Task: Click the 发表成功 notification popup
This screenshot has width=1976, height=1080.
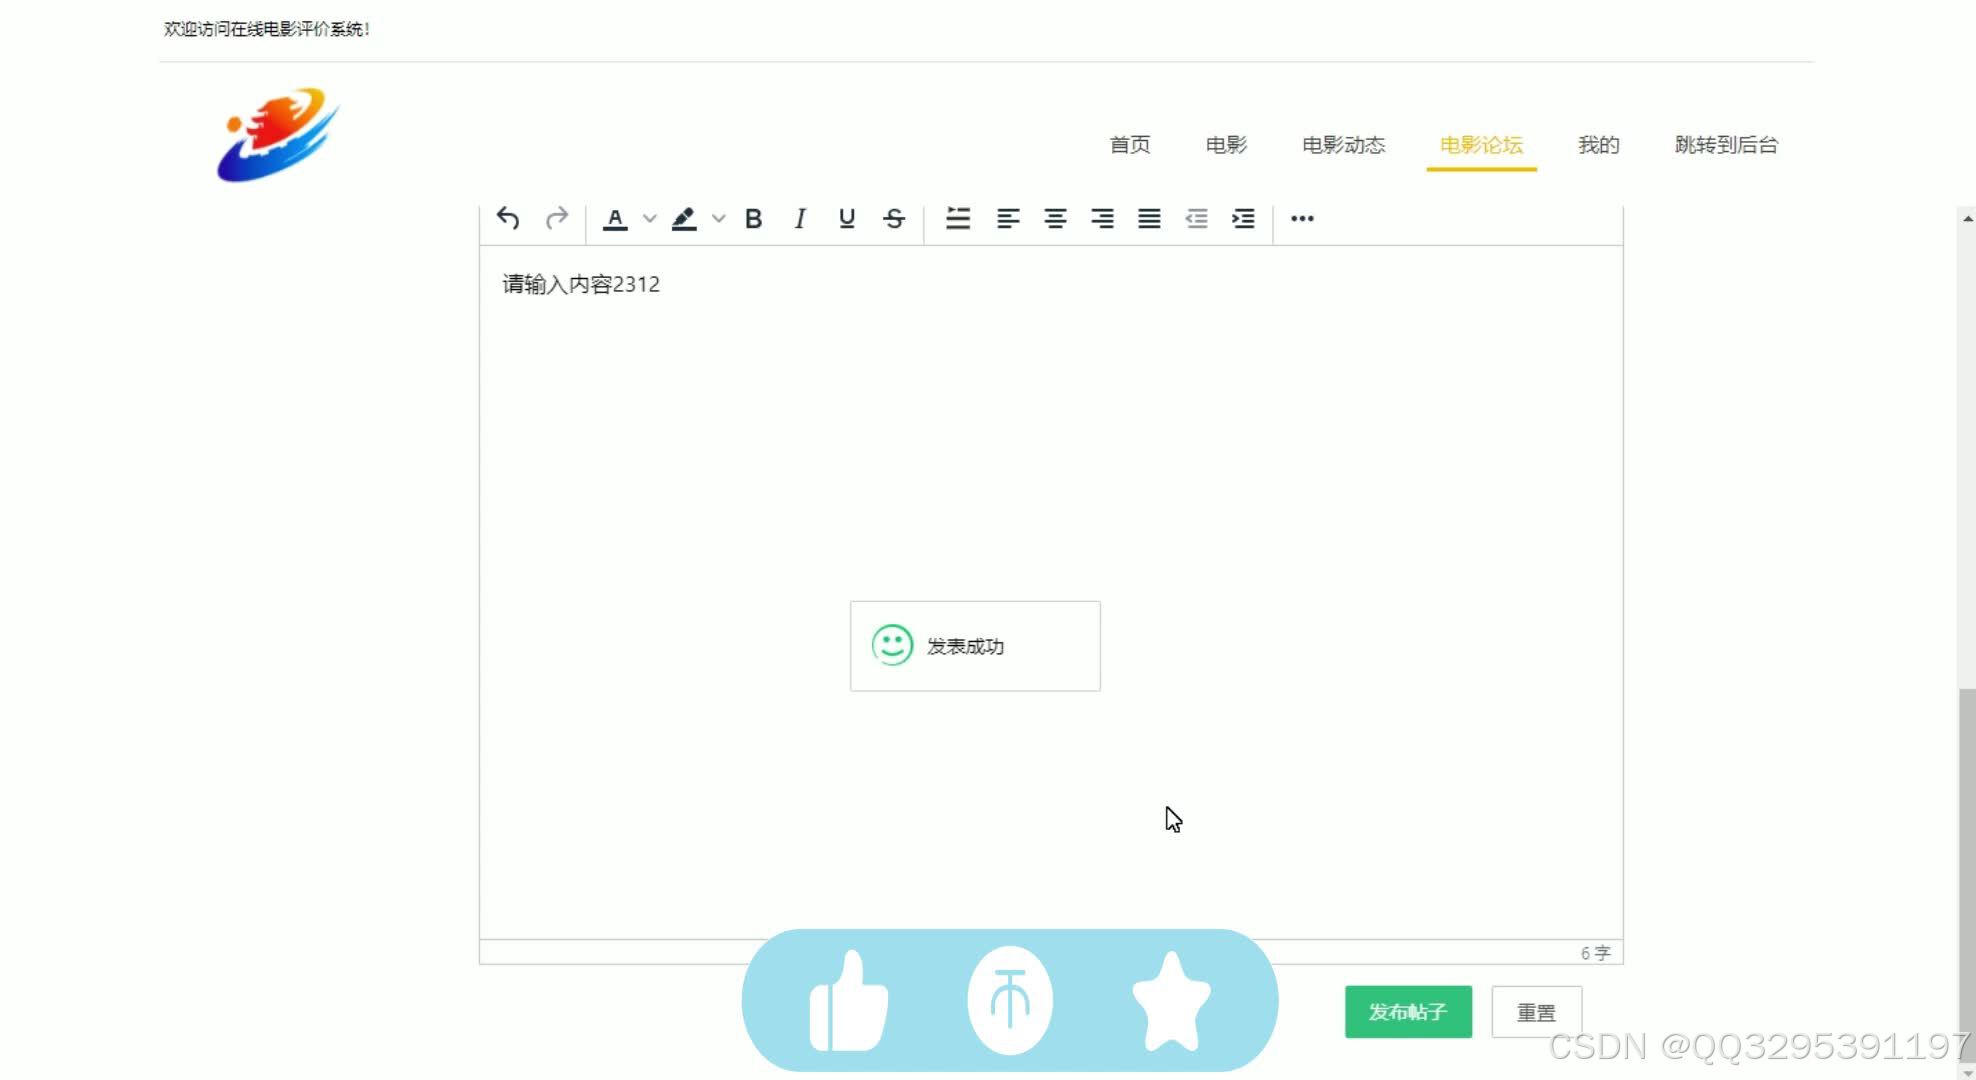Action: [975, 646]
